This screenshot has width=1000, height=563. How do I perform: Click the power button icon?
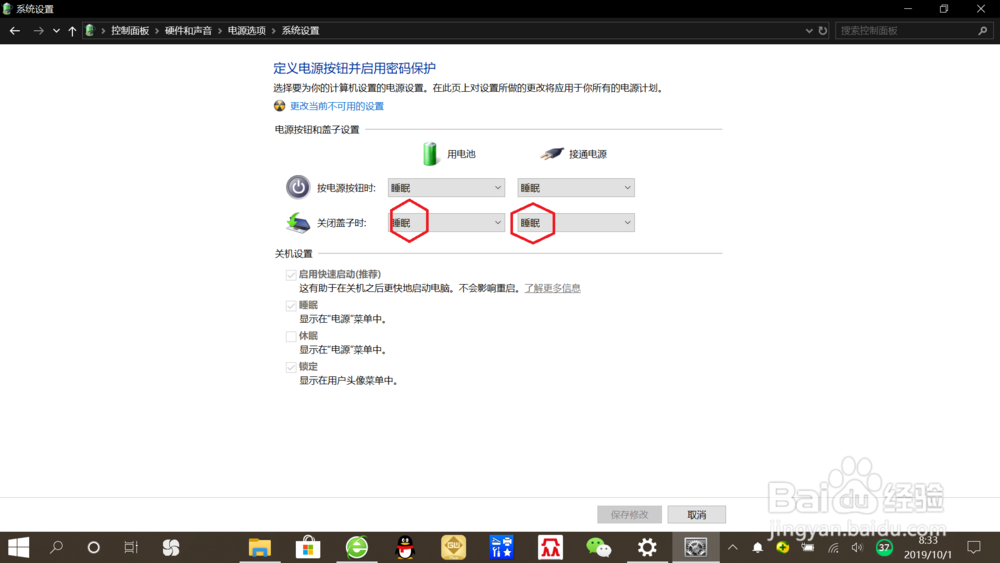[298, 187]
